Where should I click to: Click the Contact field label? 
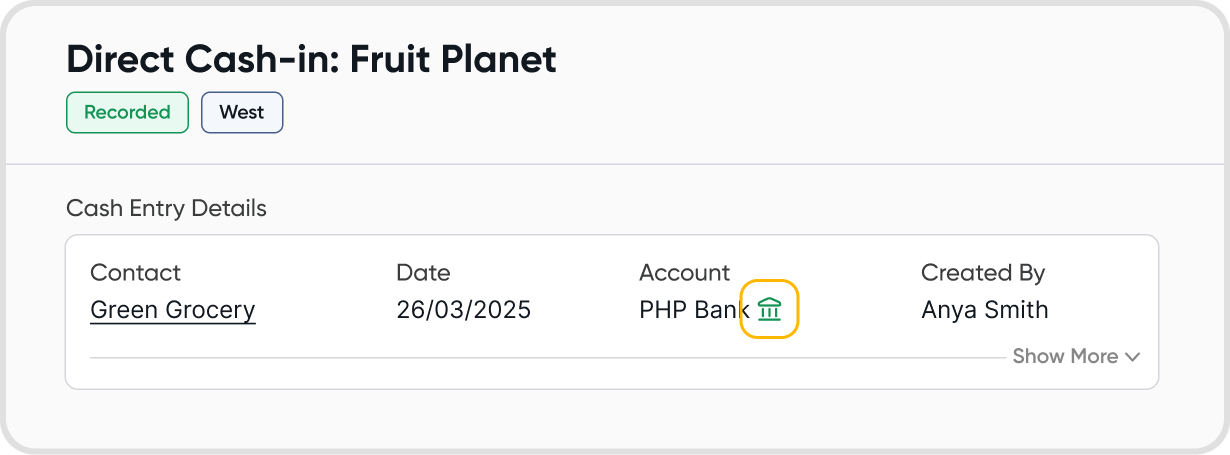135,272
